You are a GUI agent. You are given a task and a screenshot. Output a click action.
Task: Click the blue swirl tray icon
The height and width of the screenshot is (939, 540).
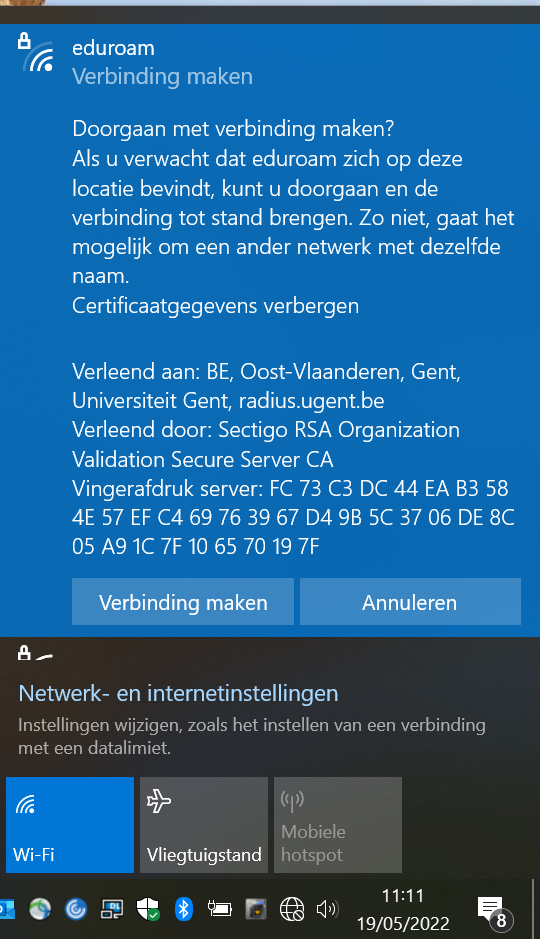[76, 909]
